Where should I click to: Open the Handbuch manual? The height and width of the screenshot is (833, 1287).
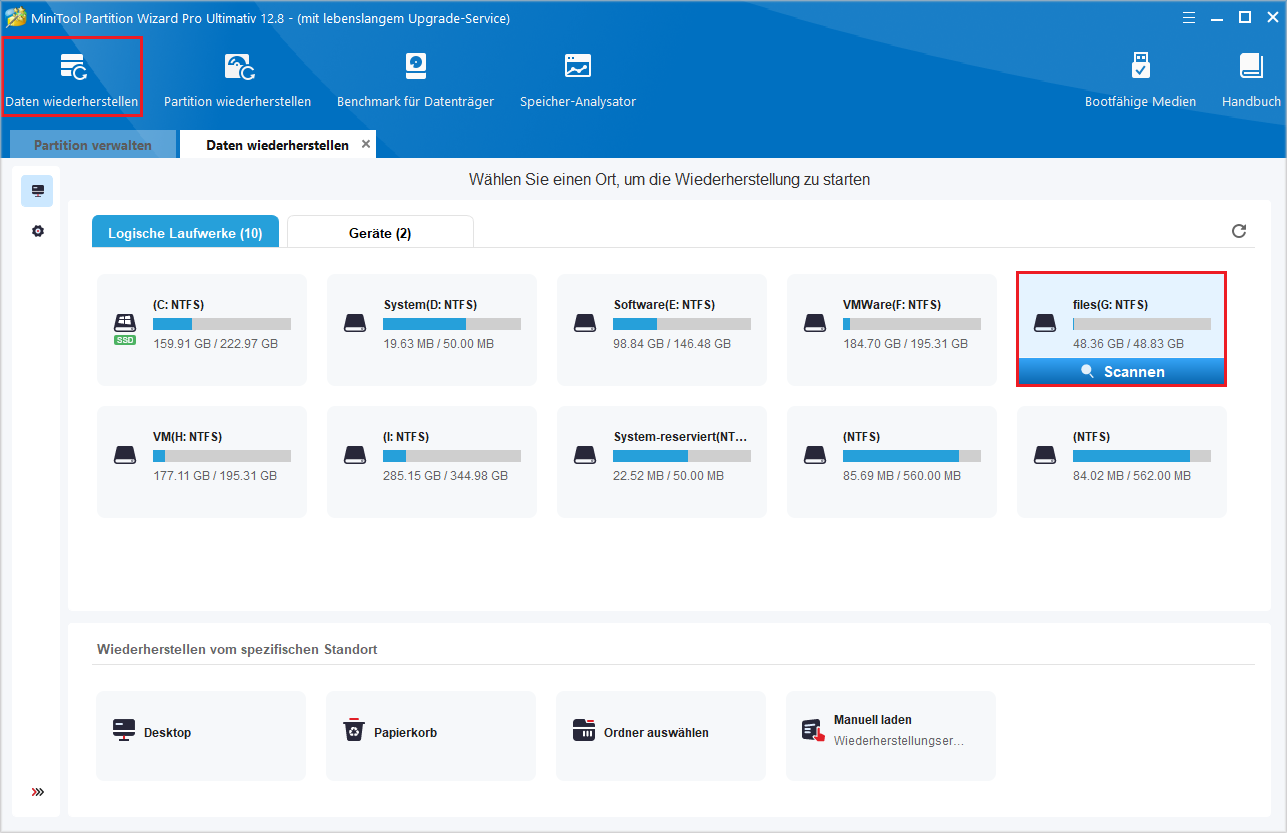[1251, 80]
